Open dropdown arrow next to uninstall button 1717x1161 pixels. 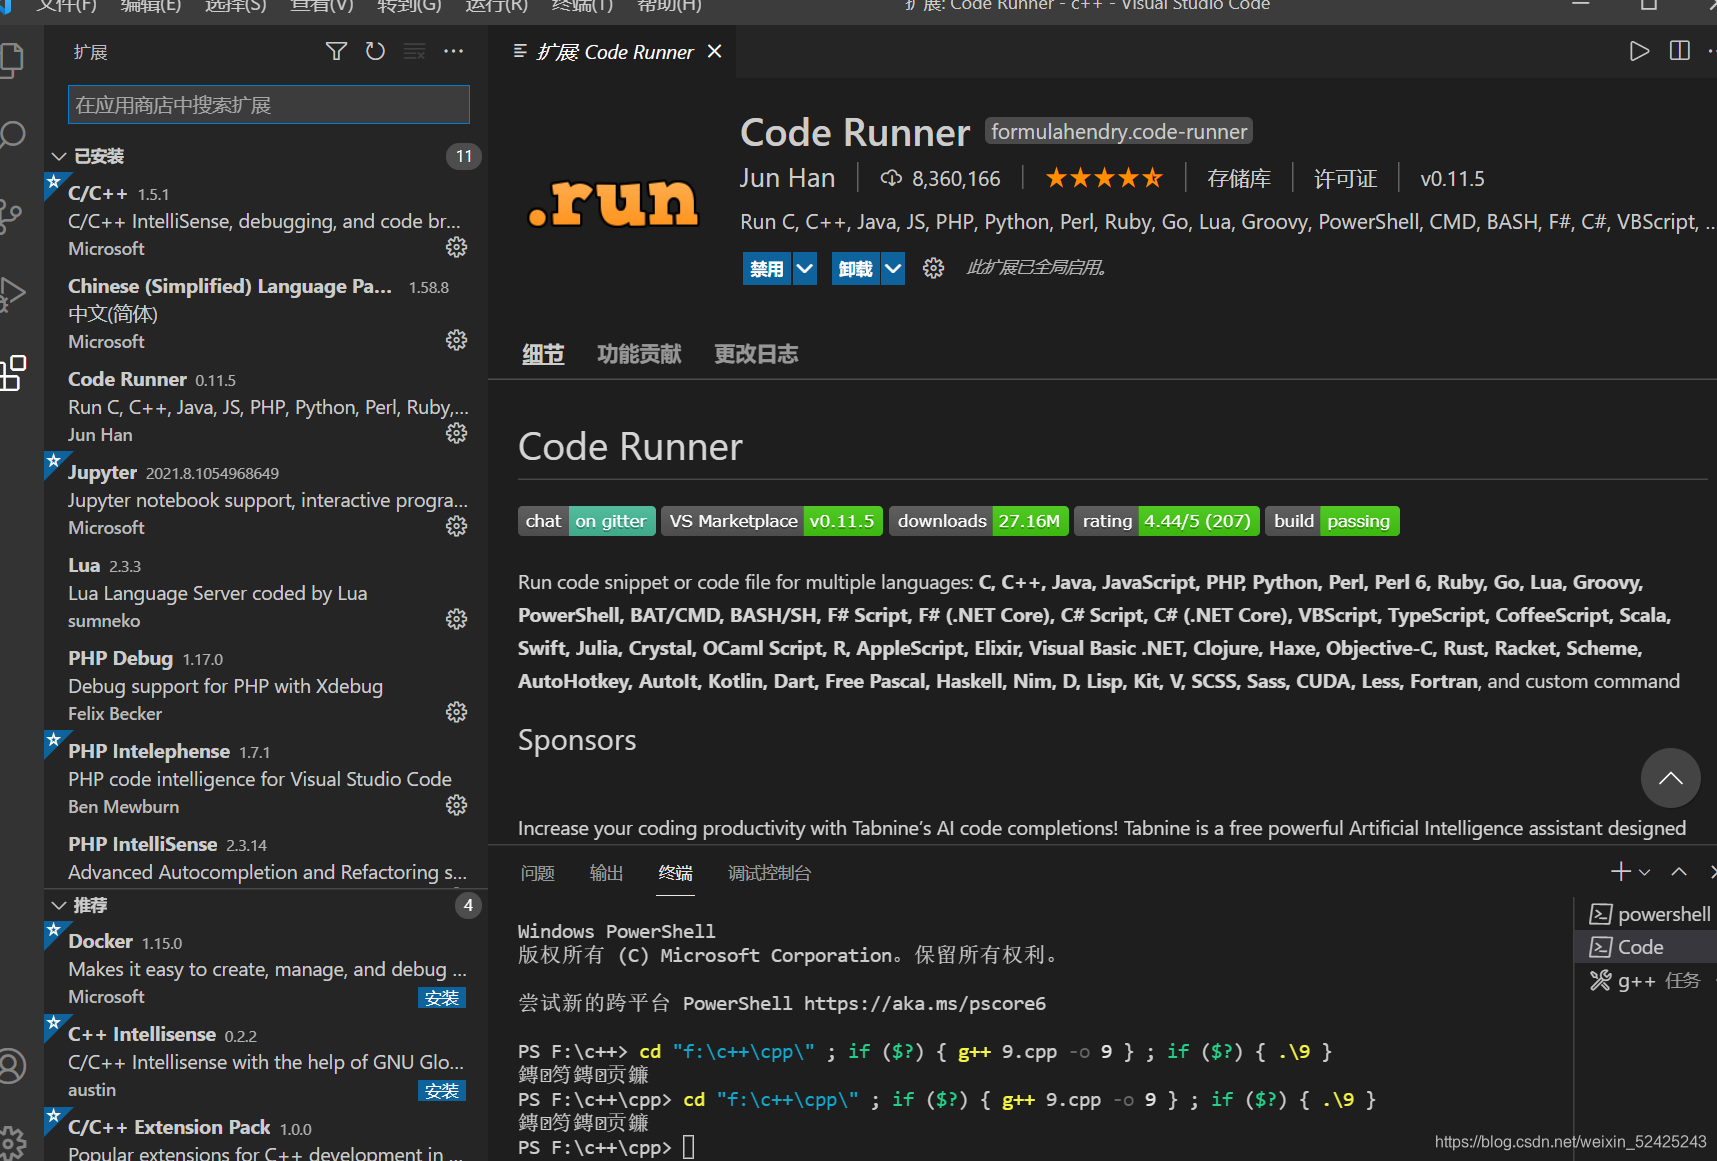click(894, 268)
